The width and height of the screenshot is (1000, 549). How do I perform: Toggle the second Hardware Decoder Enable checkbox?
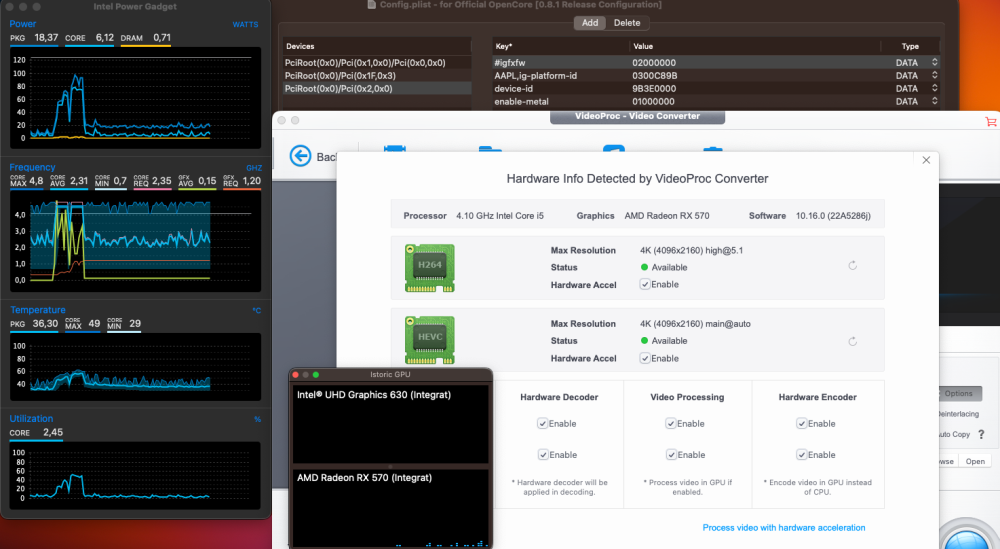point(543,455)
